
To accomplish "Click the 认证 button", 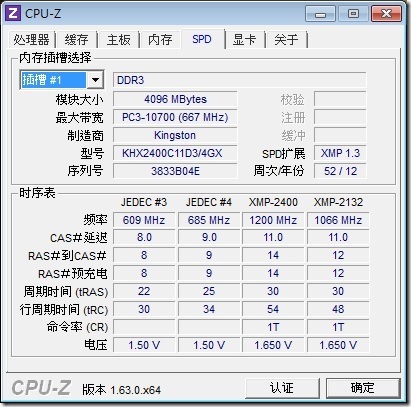I will tap(282, 388).
